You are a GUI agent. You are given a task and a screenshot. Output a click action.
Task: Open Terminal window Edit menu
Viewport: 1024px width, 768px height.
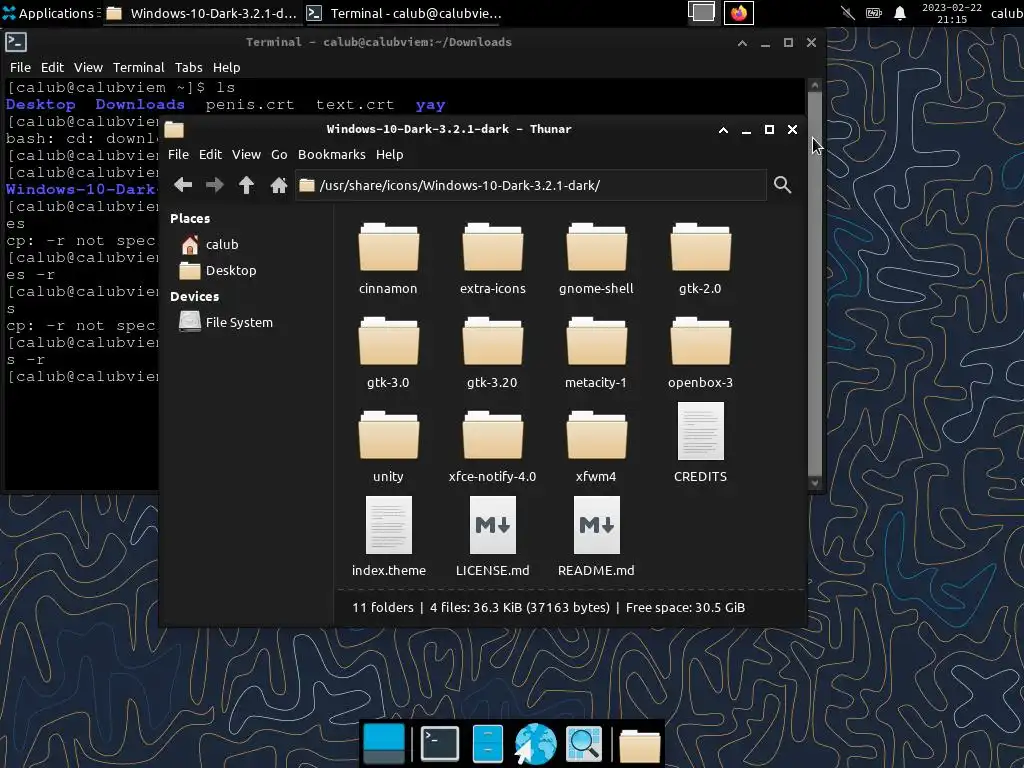click(52, 68)
